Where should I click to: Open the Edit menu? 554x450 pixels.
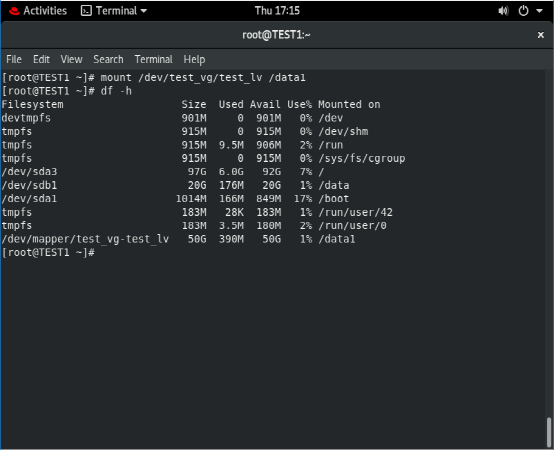click(41, 59)
